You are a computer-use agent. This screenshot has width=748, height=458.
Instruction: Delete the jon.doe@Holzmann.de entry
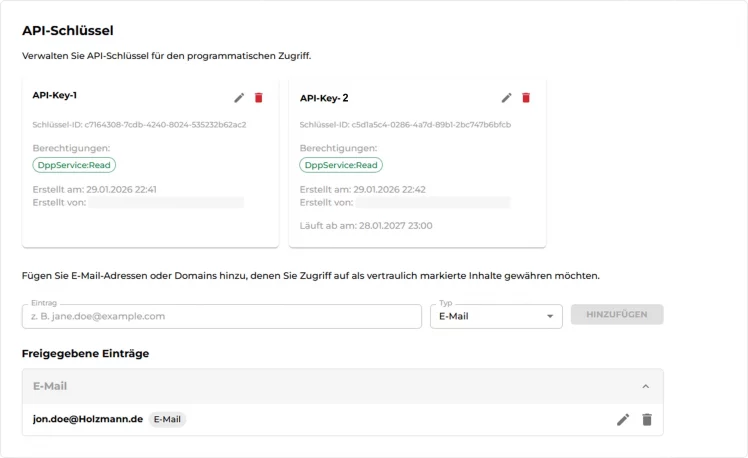click(x=647, y=420)
